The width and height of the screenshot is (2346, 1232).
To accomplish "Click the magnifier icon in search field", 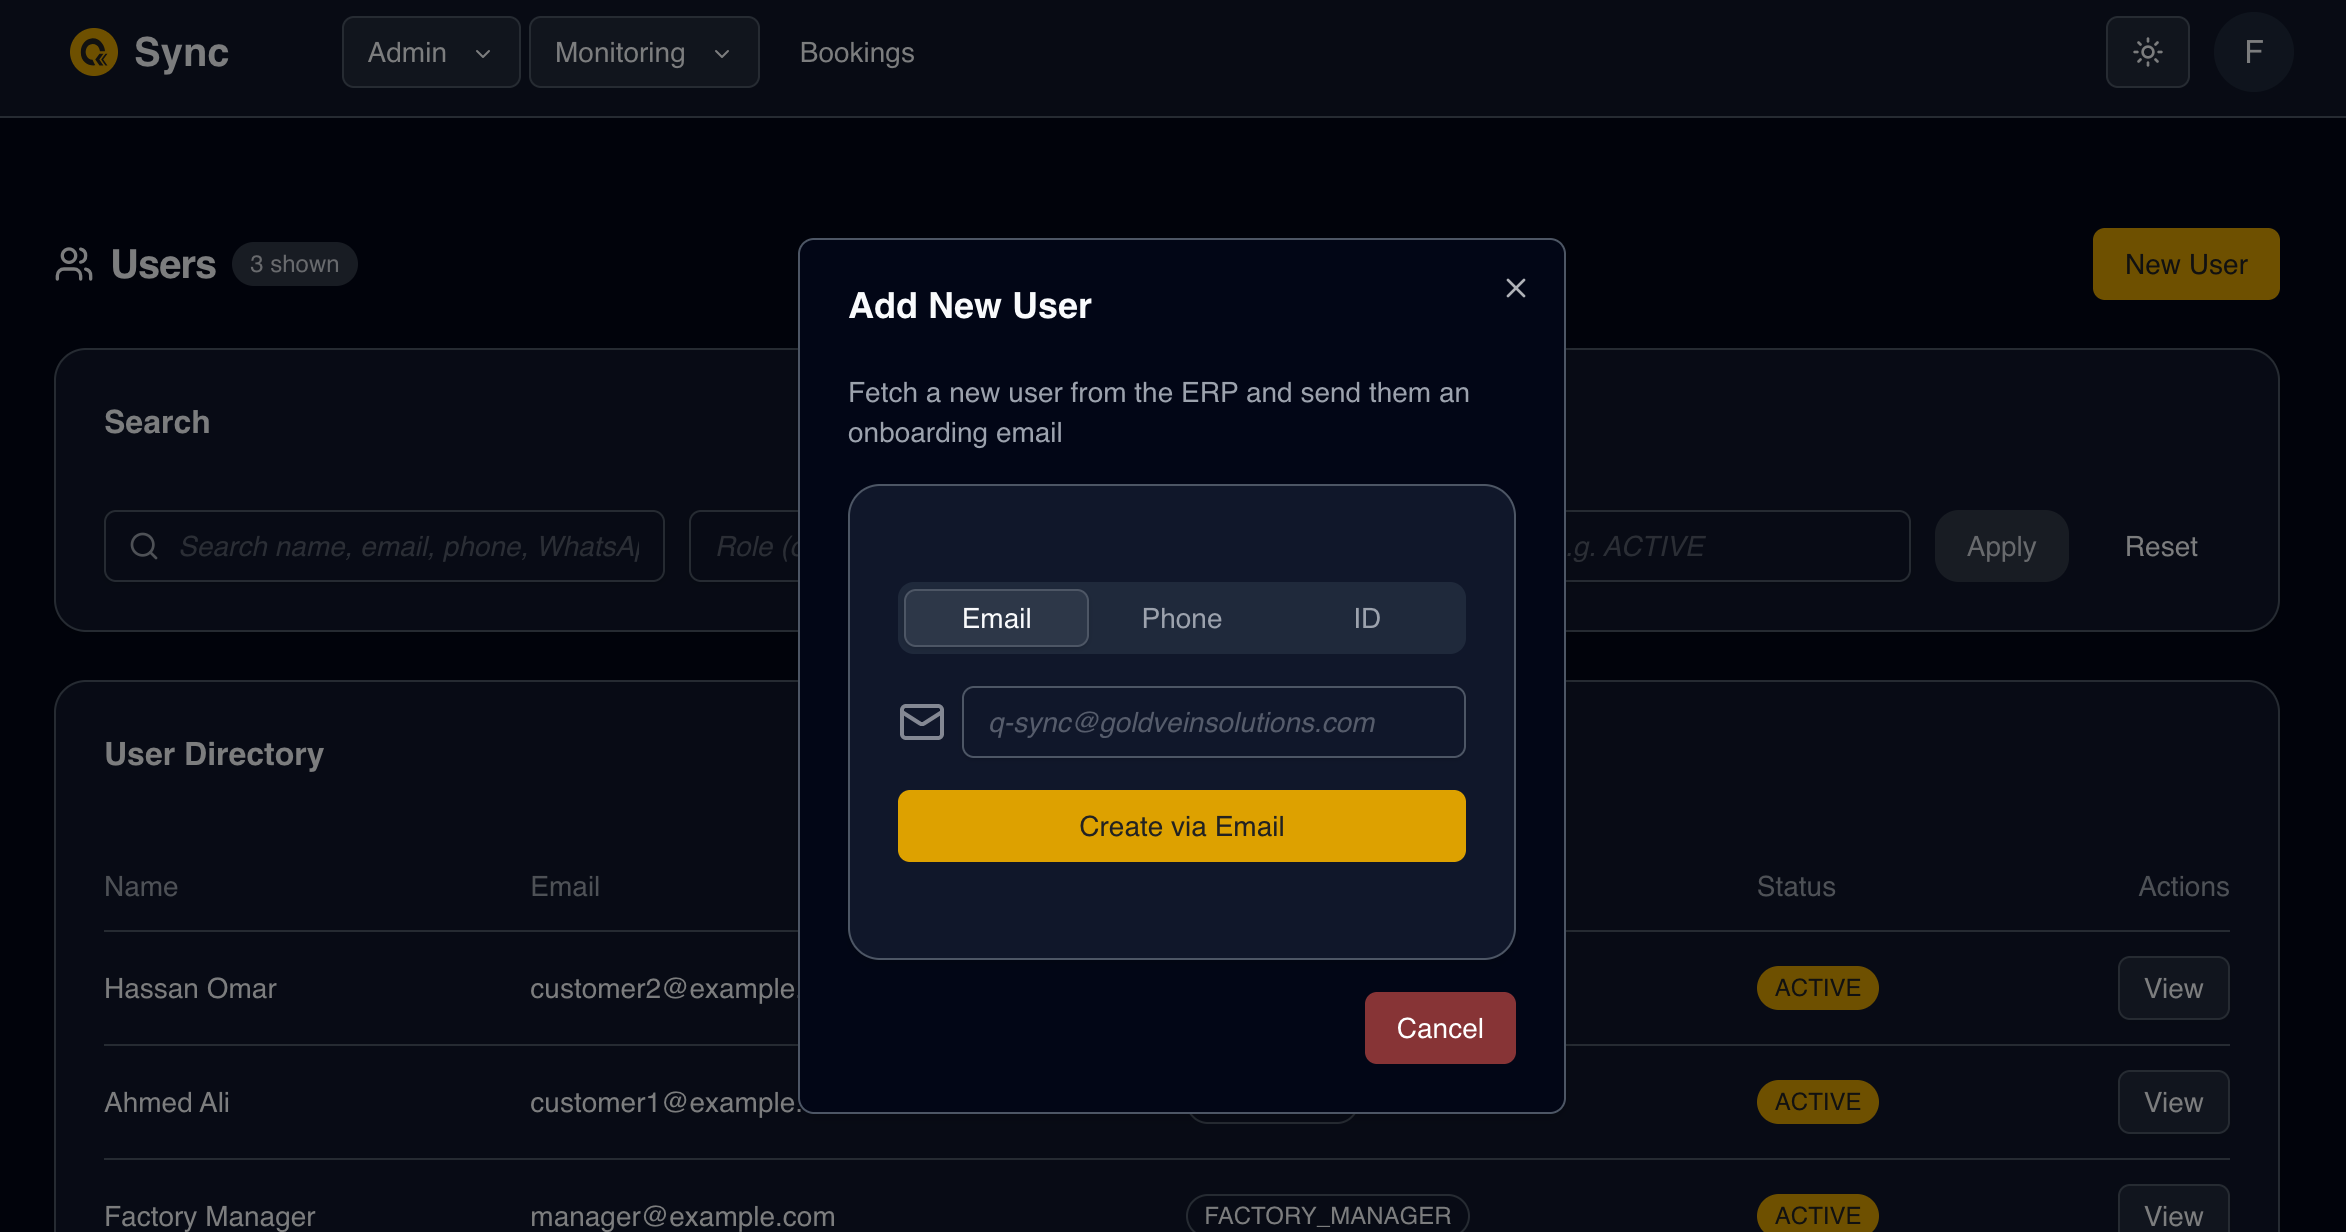I will (143, 546).
